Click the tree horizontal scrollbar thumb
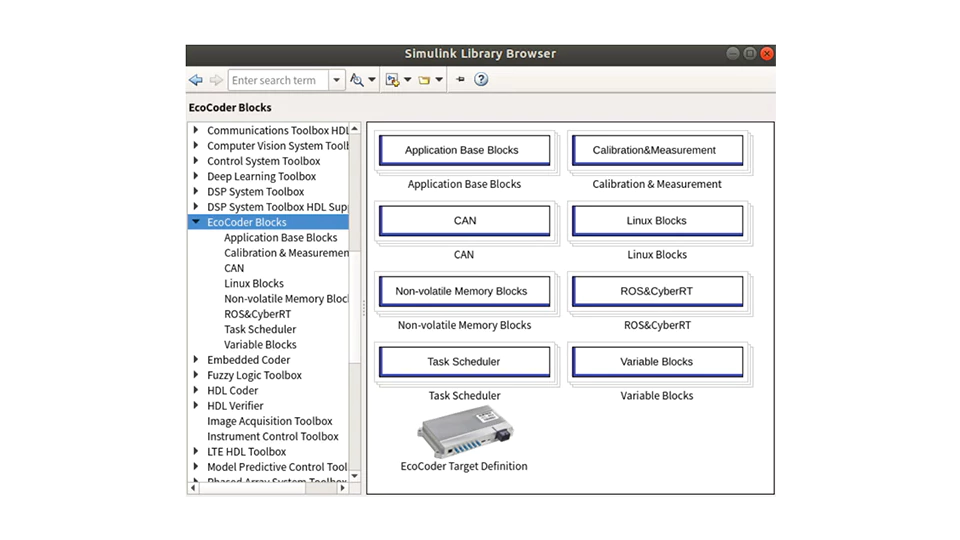960x540 pixels. pos(252,488)
